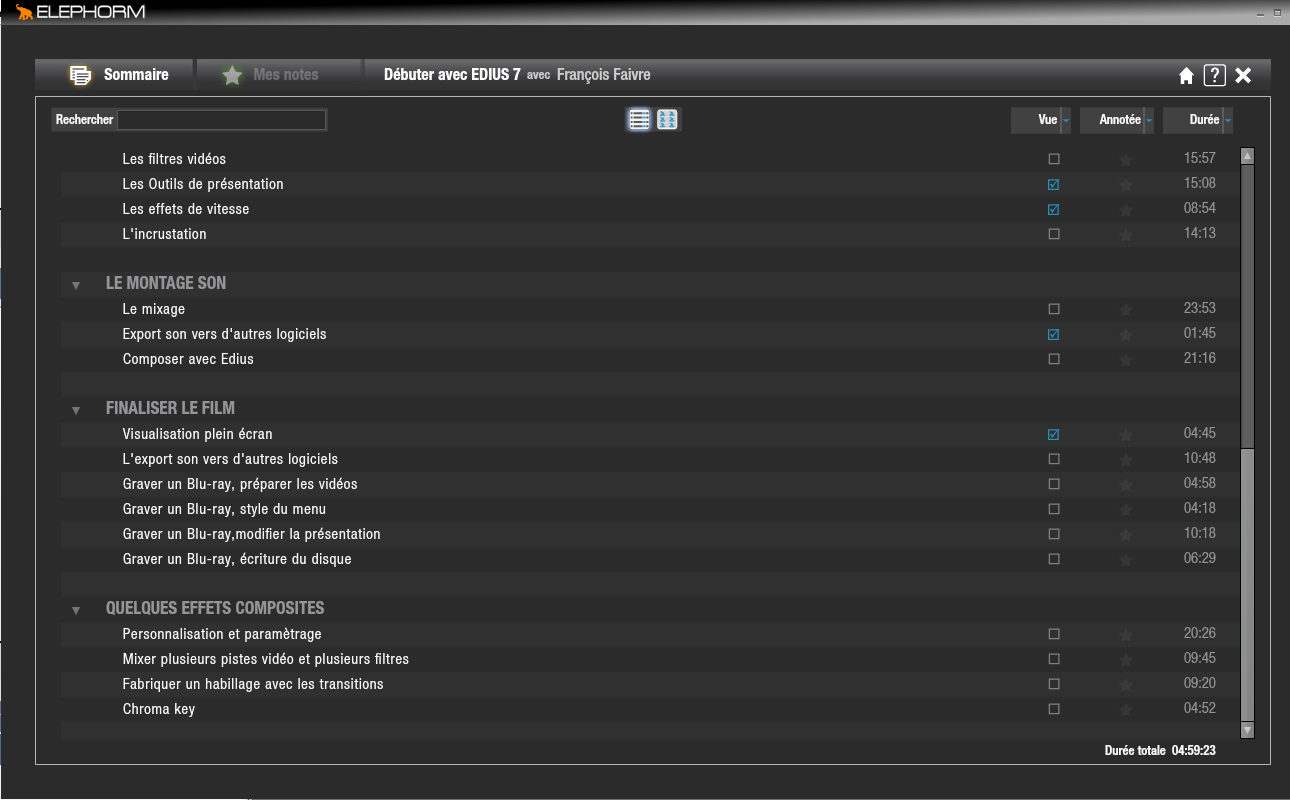Viewport: 1290px width, 800px height.
Task: Open the Annotée filter dropdown
Action: [x=1149, y=120]
